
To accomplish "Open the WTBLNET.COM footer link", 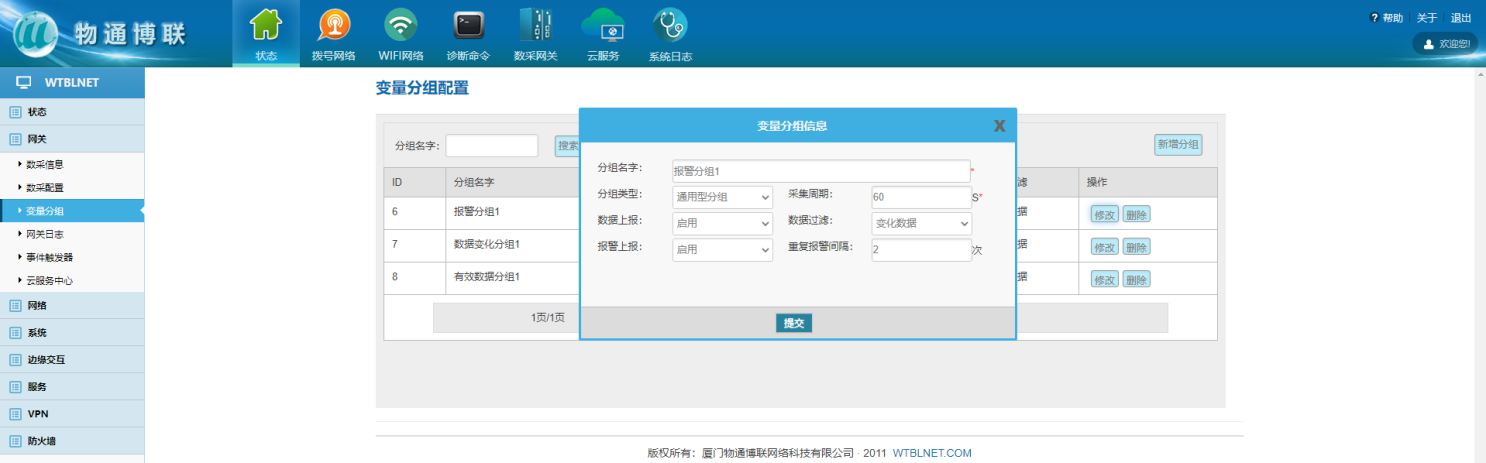I will coord(932,453).
